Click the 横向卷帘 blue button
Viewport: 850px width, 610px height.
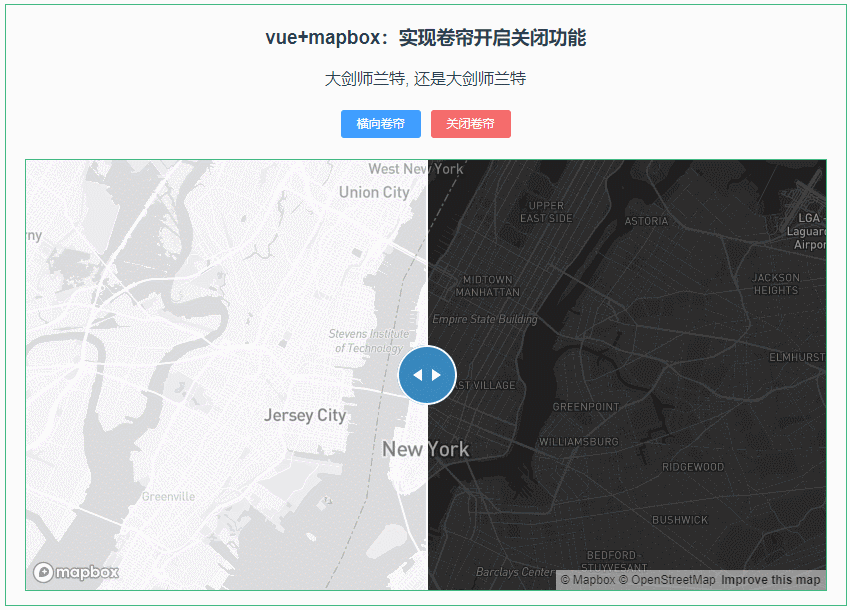click(381, 124)
